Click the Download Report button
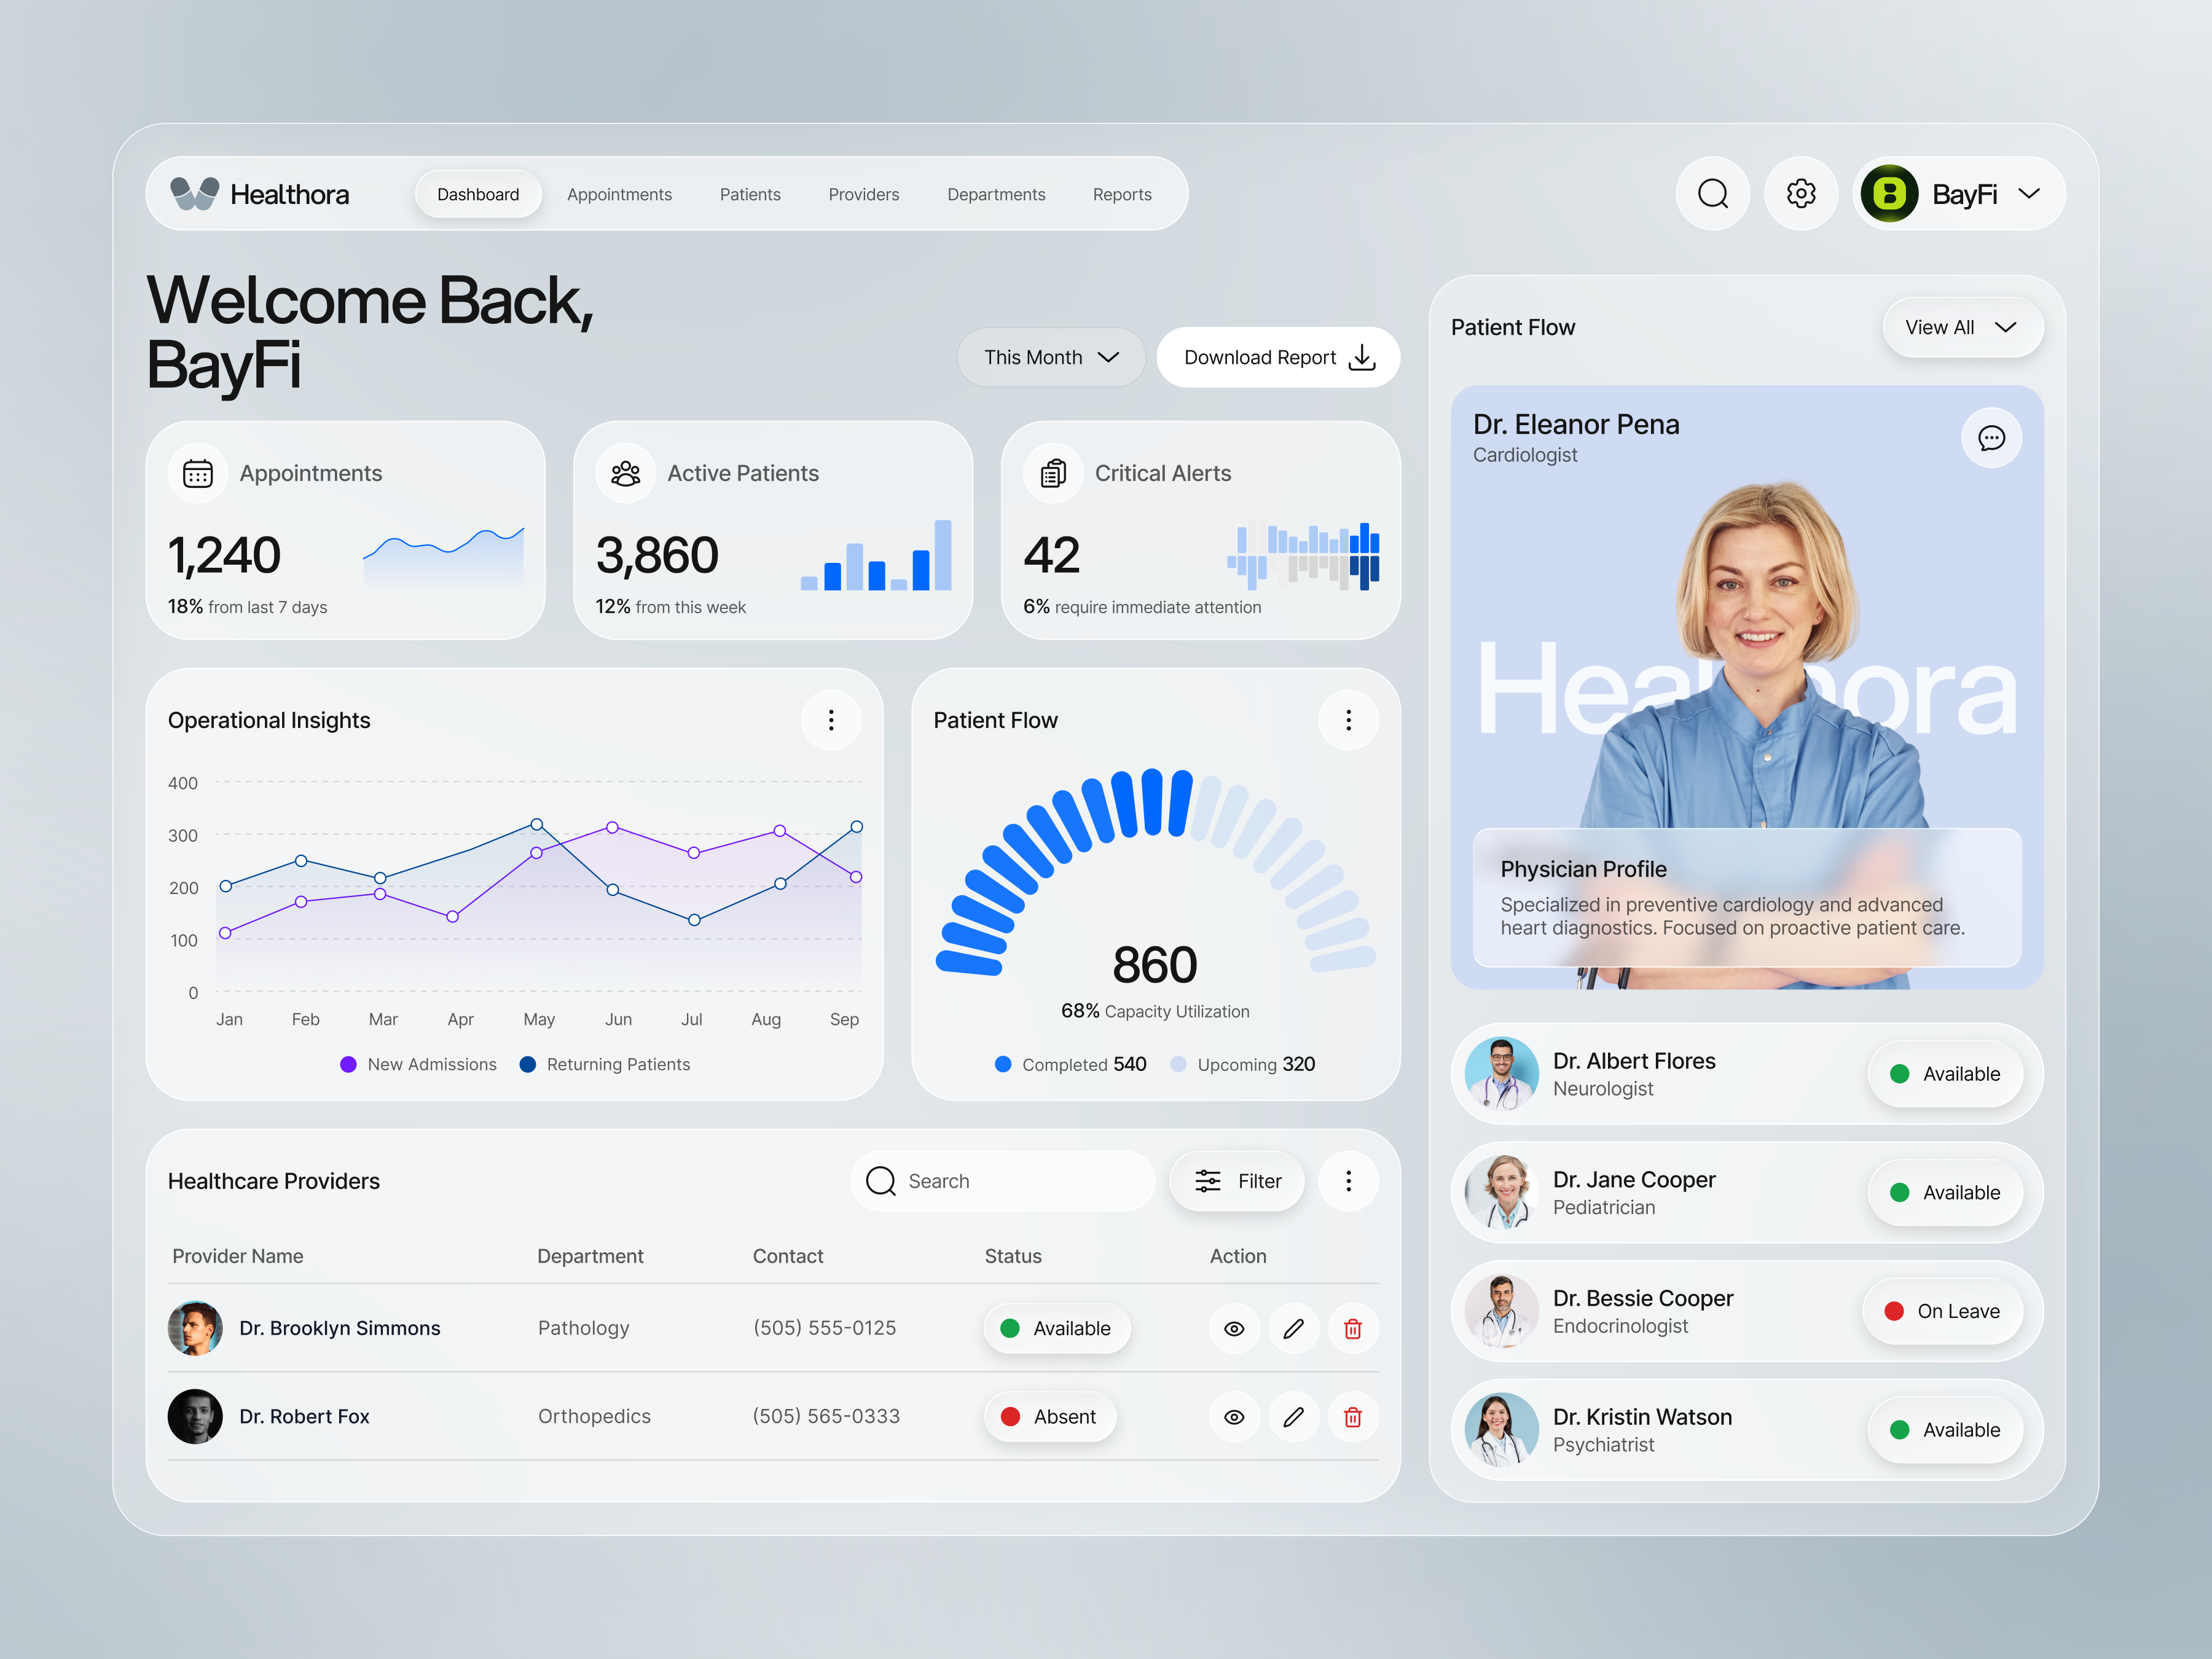Screen dimensions: 2212x1659 coord(1278,357)
